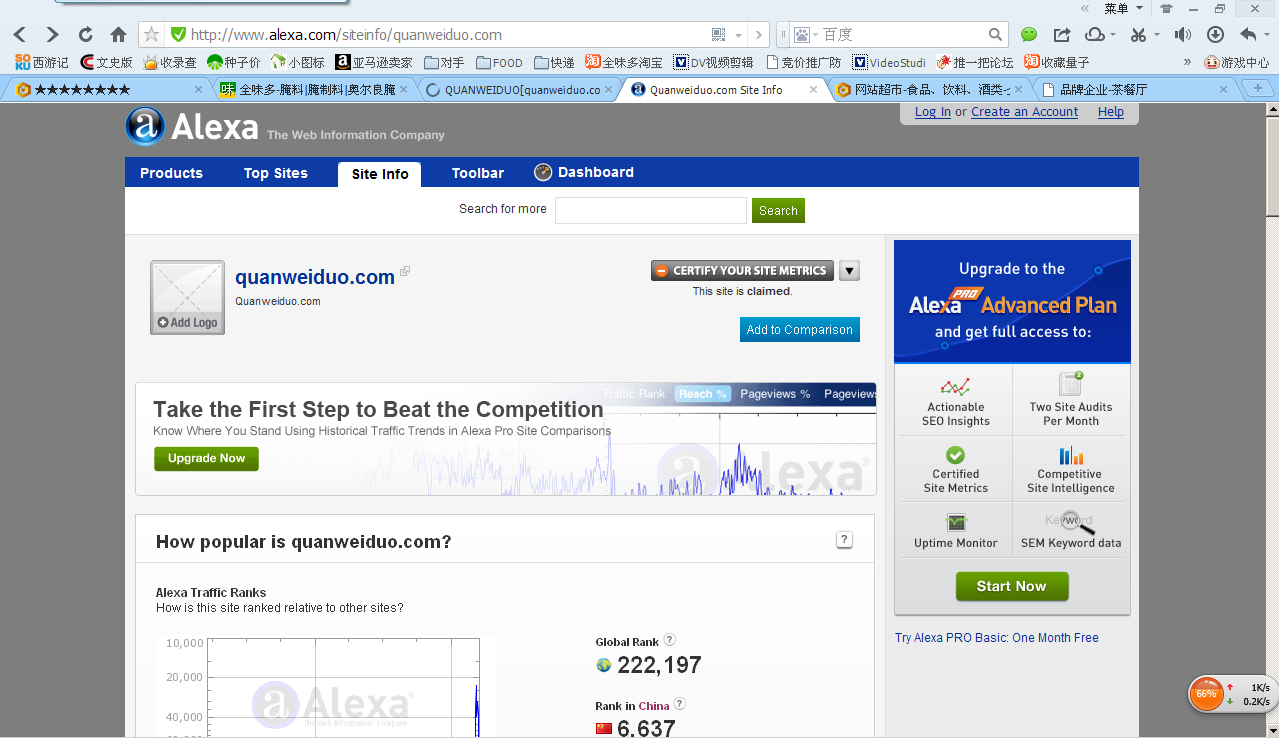The image size is (1279, 738).
Task: Open the cloud sync toolbar icon
Action: tap(1094, 35)
